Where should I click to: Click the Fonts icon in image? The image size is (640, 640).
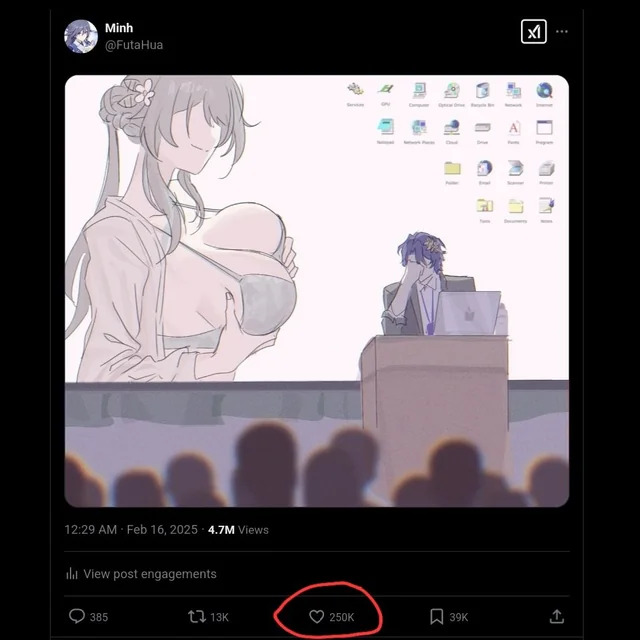point(513,128)
